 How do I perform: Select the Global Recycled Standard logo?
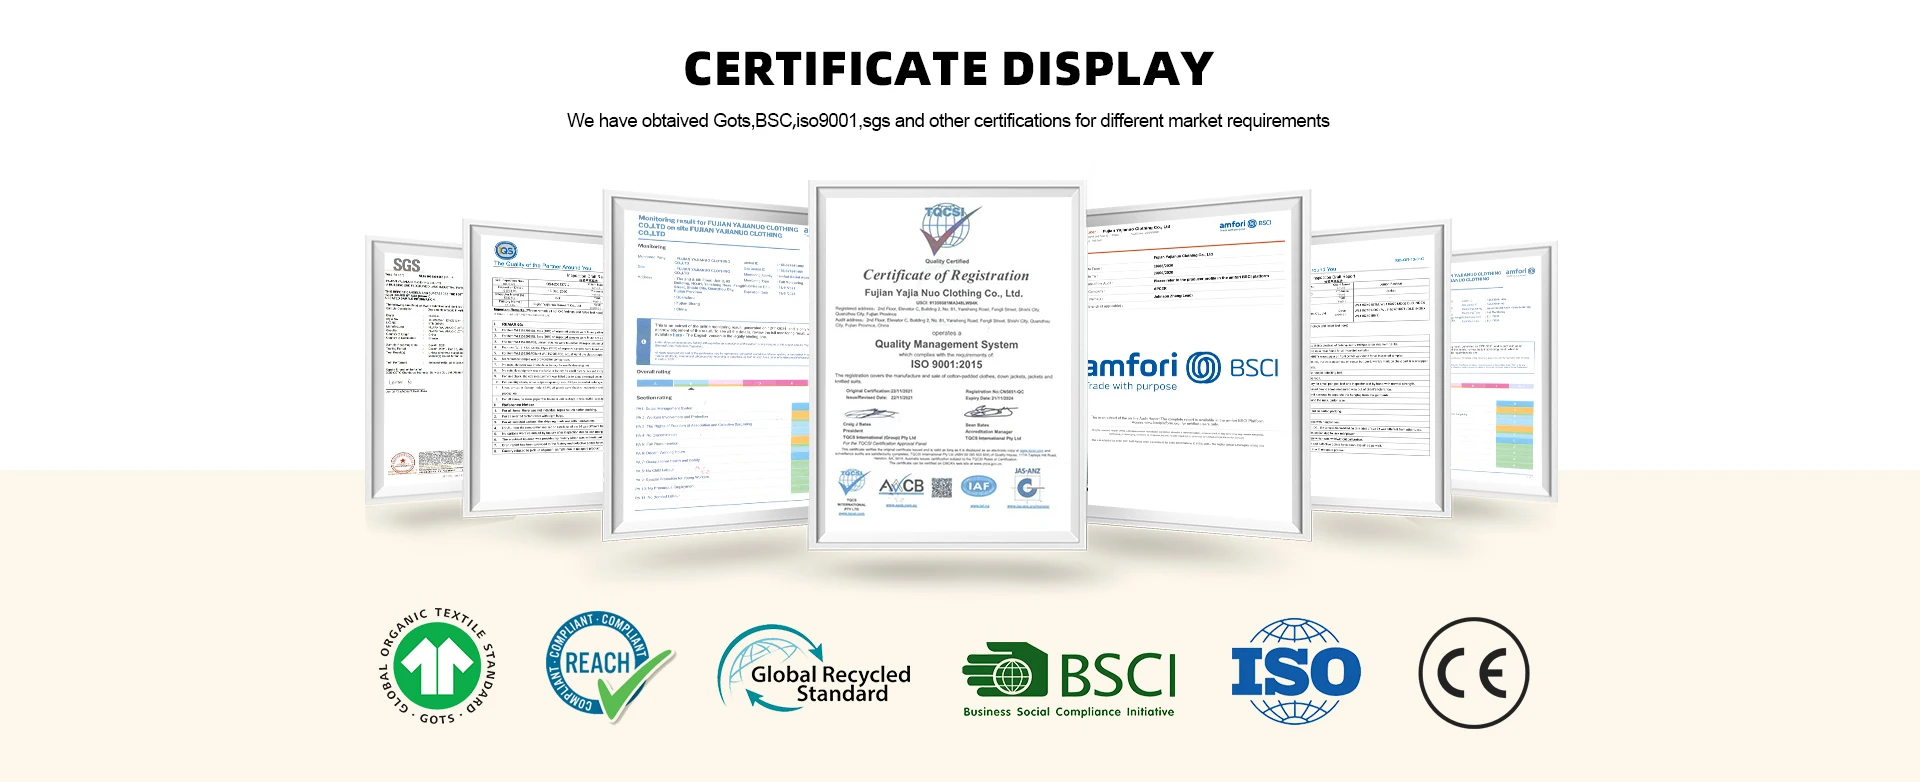coord(814,670)
